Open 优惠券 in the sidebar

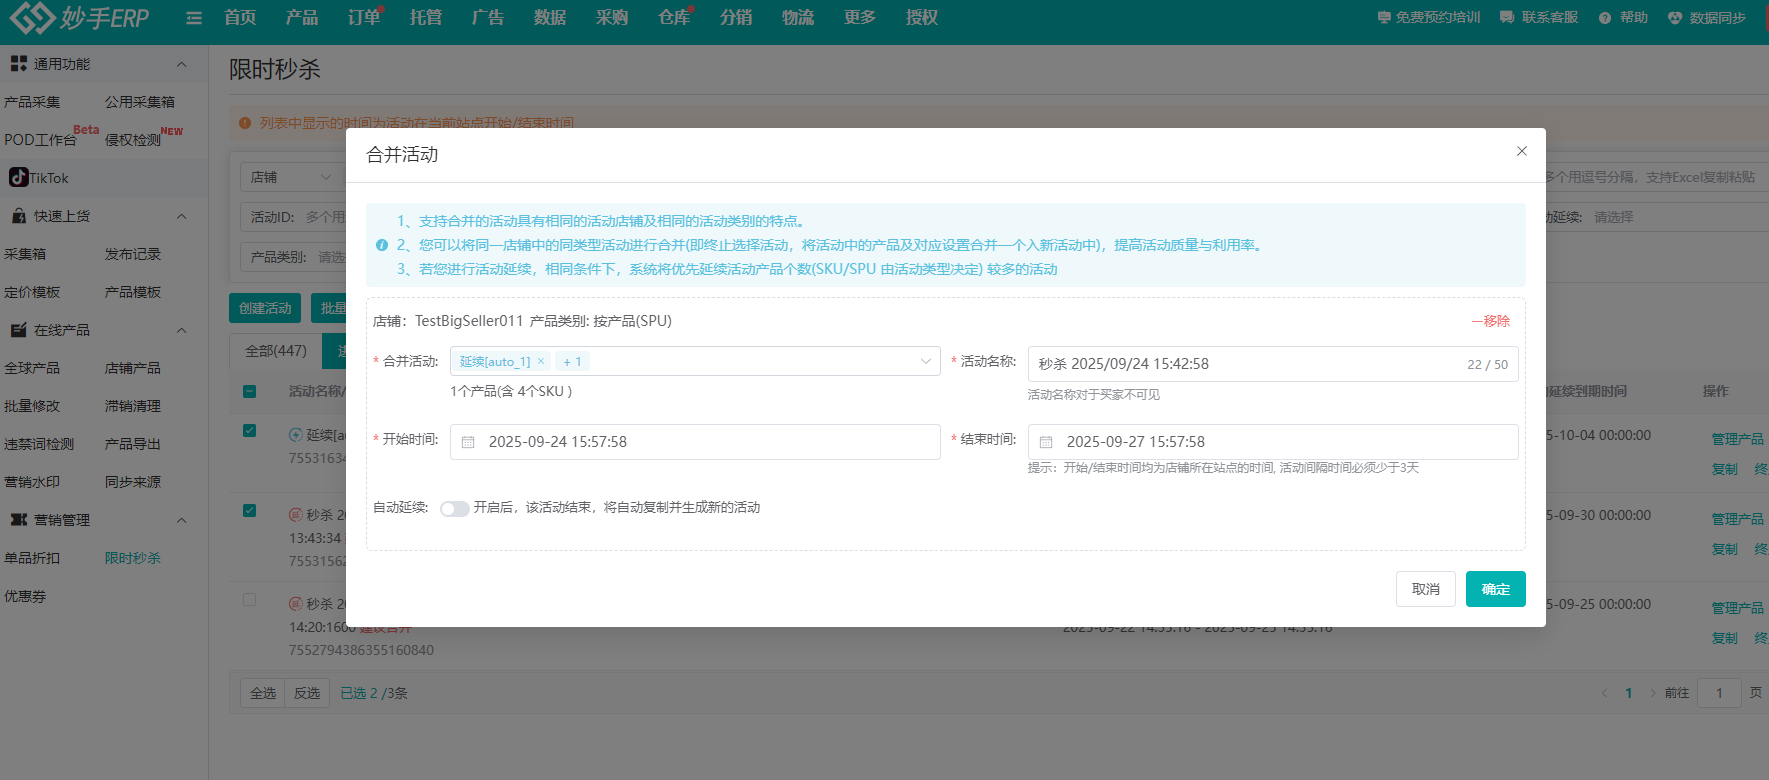pyautogui.click(x=25, y=596)
